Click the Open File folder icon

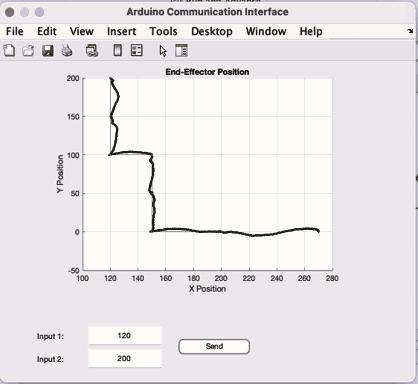(x=28, y=51)
